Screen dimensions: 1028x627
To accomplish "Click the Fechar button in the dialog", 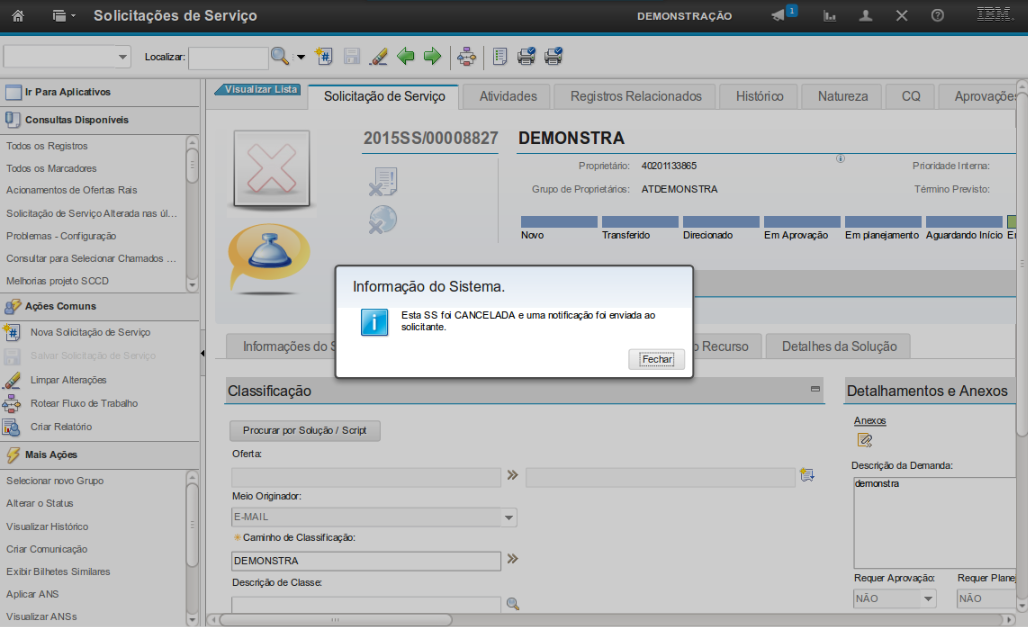I will 657,359.
